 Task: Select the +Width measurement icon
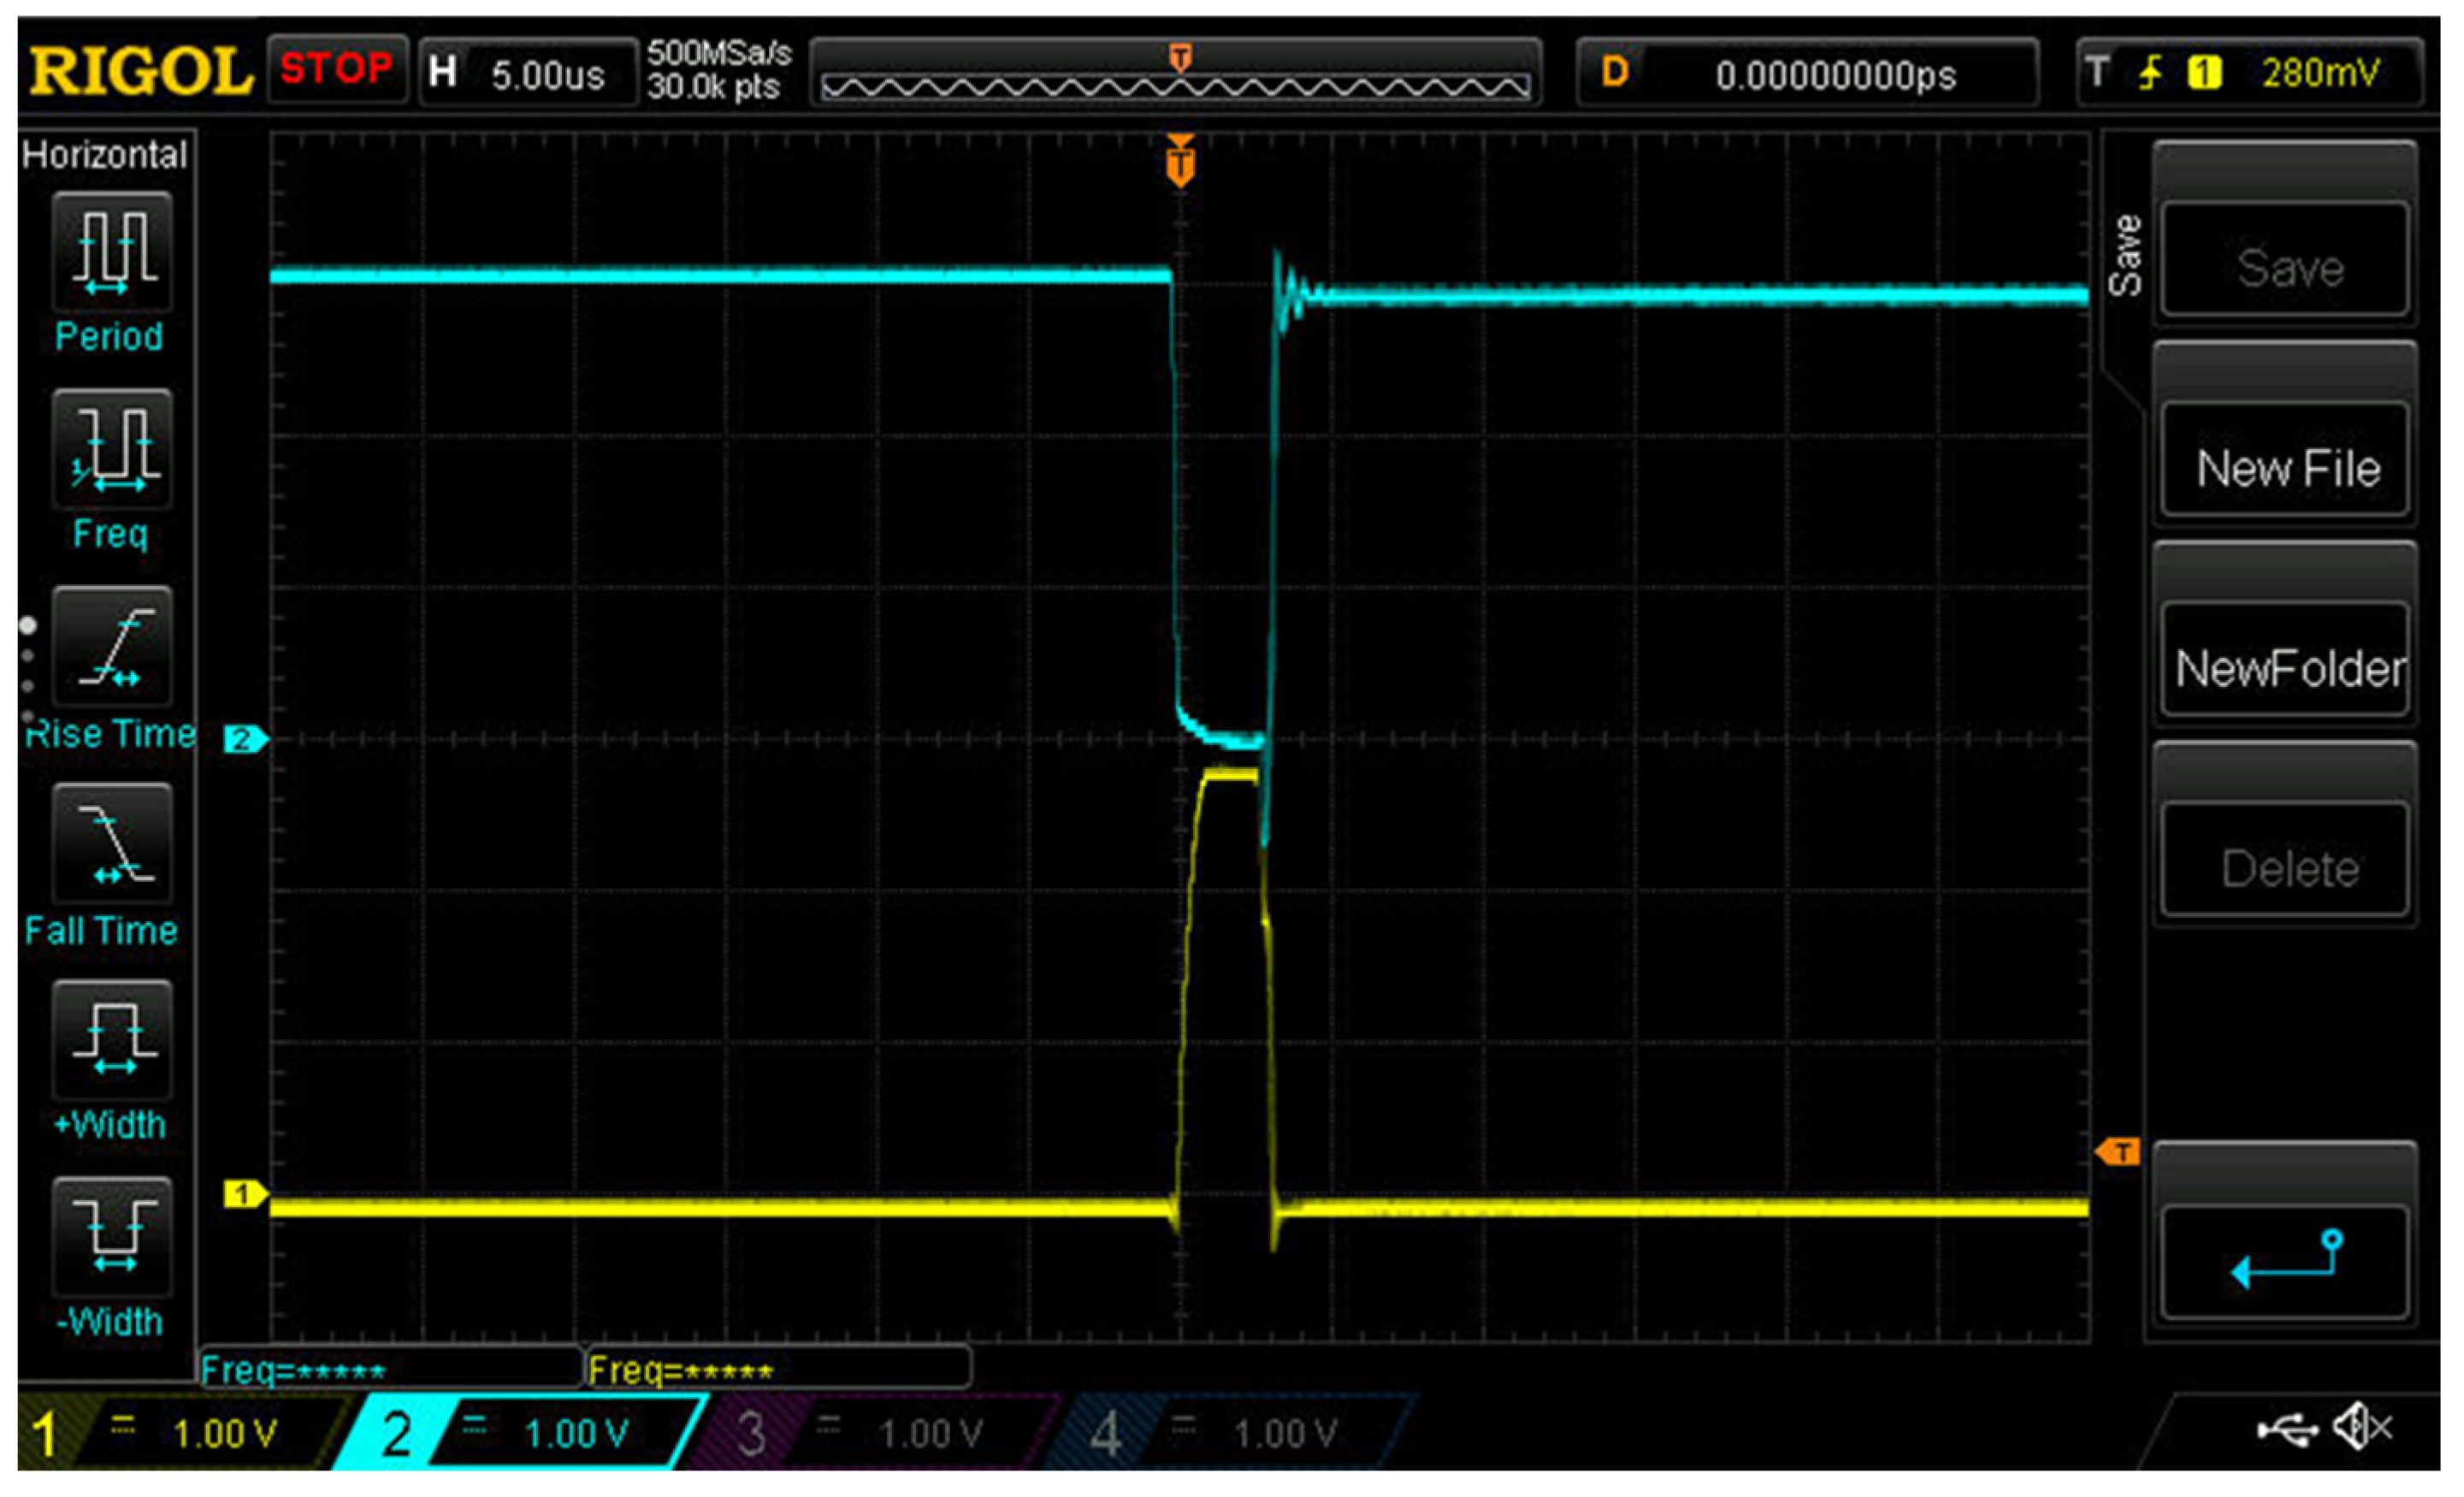[x=112, y=1041]
